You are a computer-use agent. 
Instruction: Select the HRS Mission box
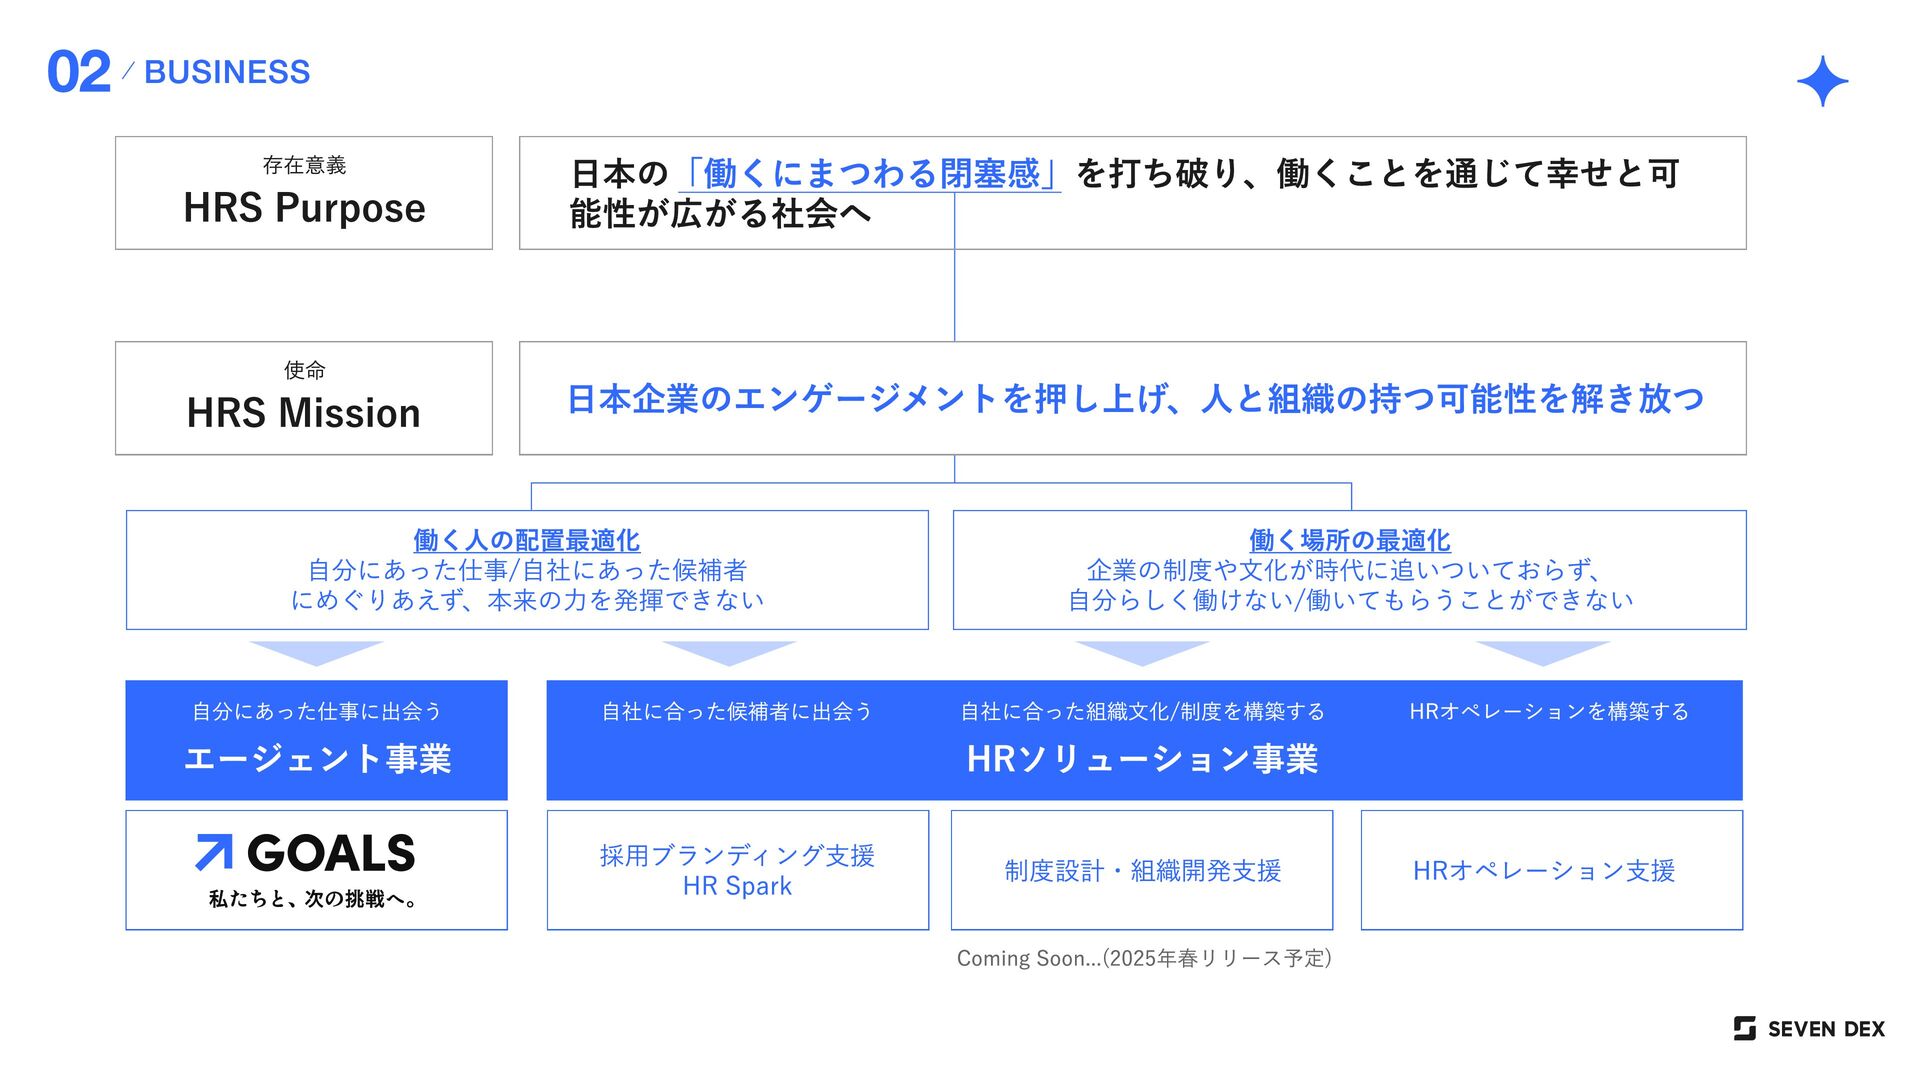[304, 398]
